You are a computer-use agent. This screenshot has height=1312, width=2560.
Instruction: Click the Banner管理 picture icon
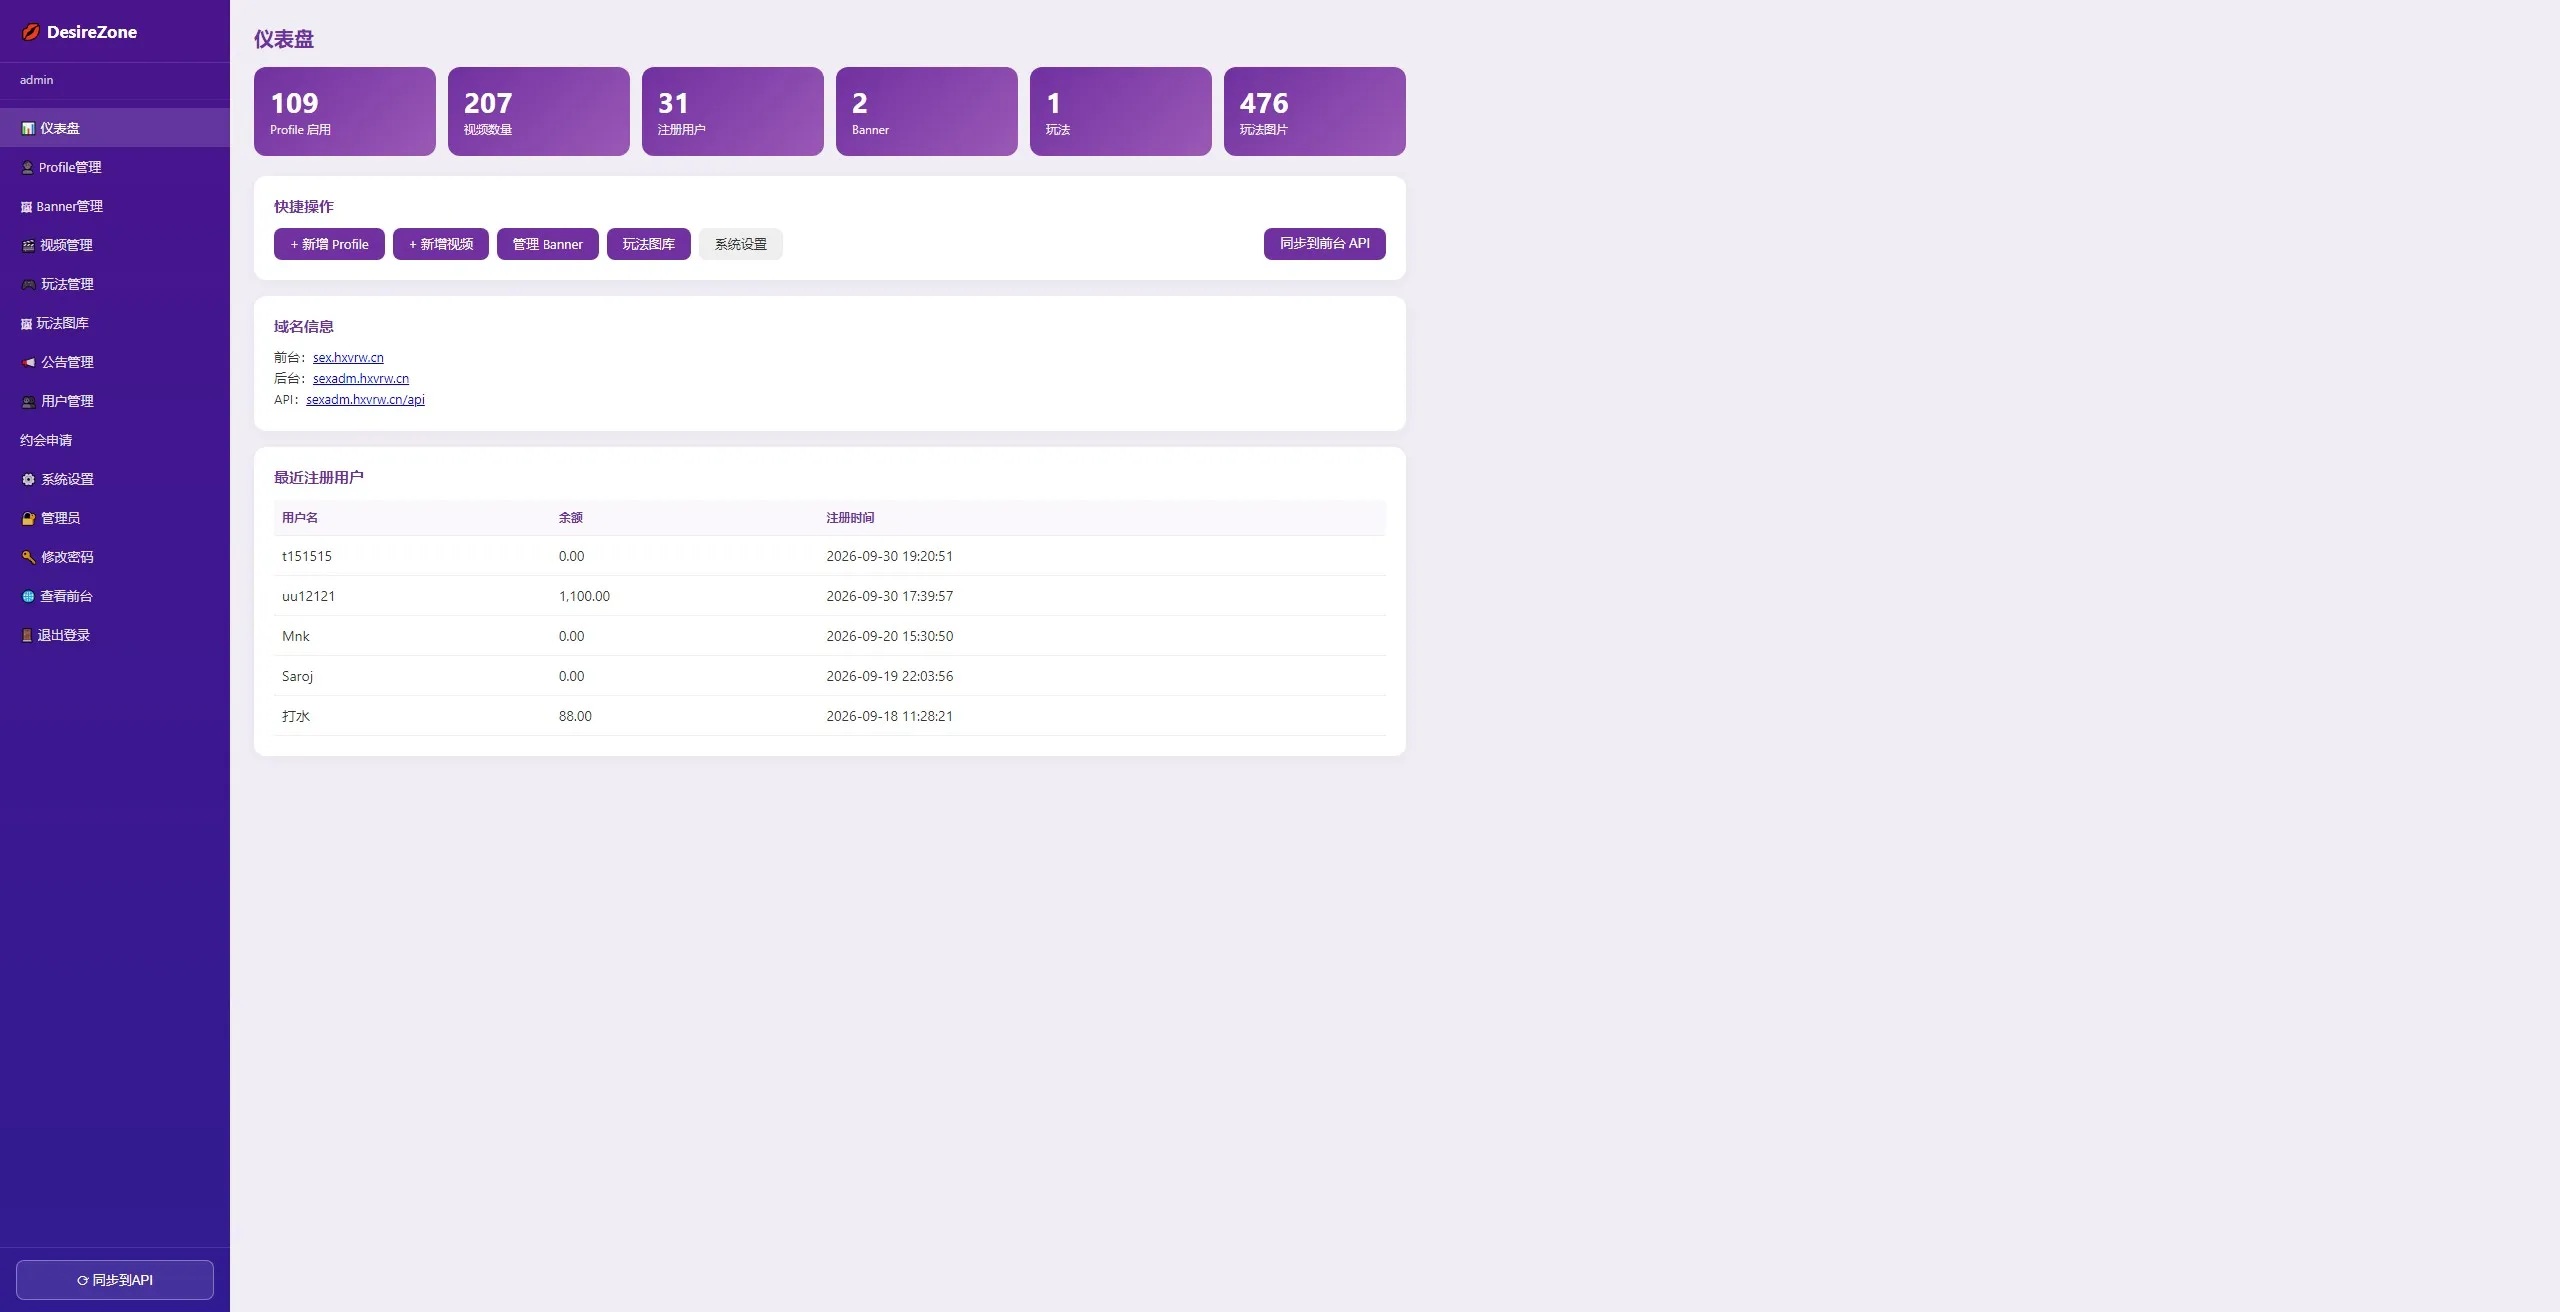click(x=27, y=206)
